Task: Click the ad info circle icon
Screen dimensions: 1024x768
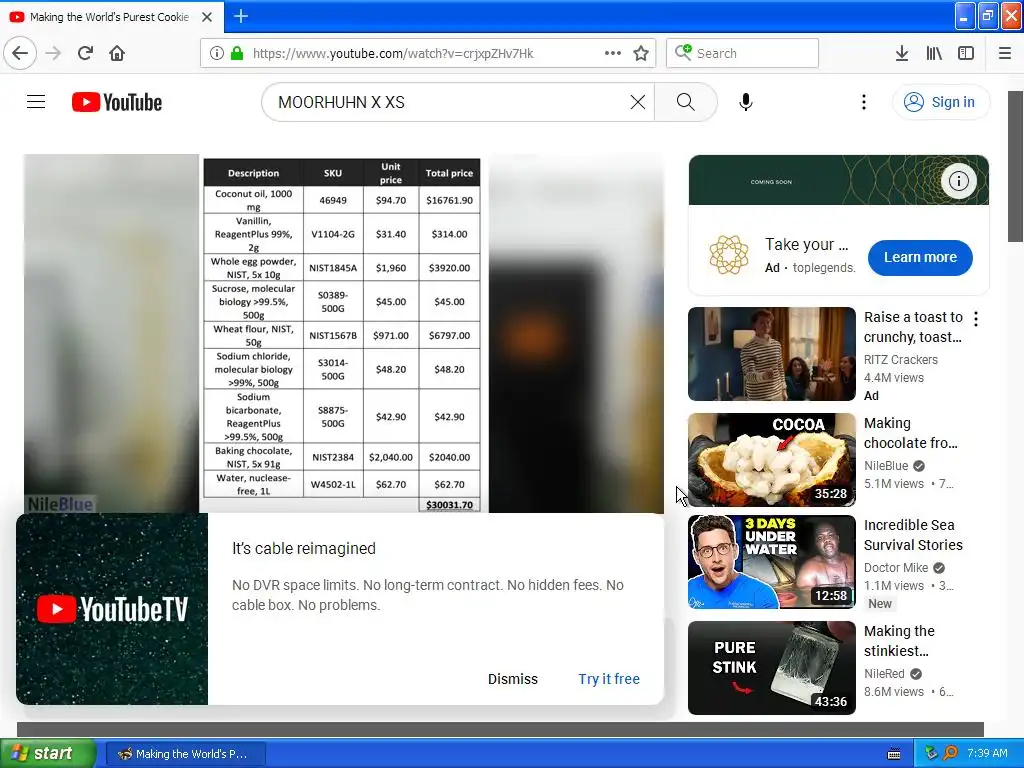Action: point(959,181)
